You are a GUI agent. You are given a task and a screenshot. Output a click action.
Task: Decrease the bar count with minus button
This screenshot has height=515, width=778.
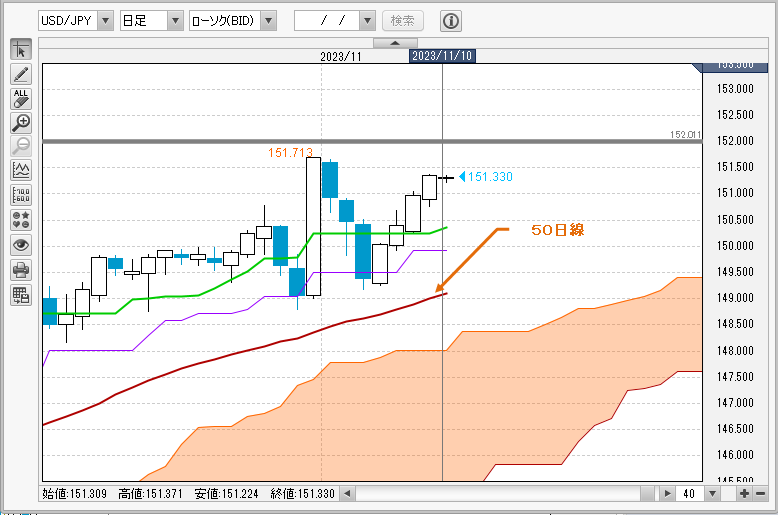[x=760, y=494]
